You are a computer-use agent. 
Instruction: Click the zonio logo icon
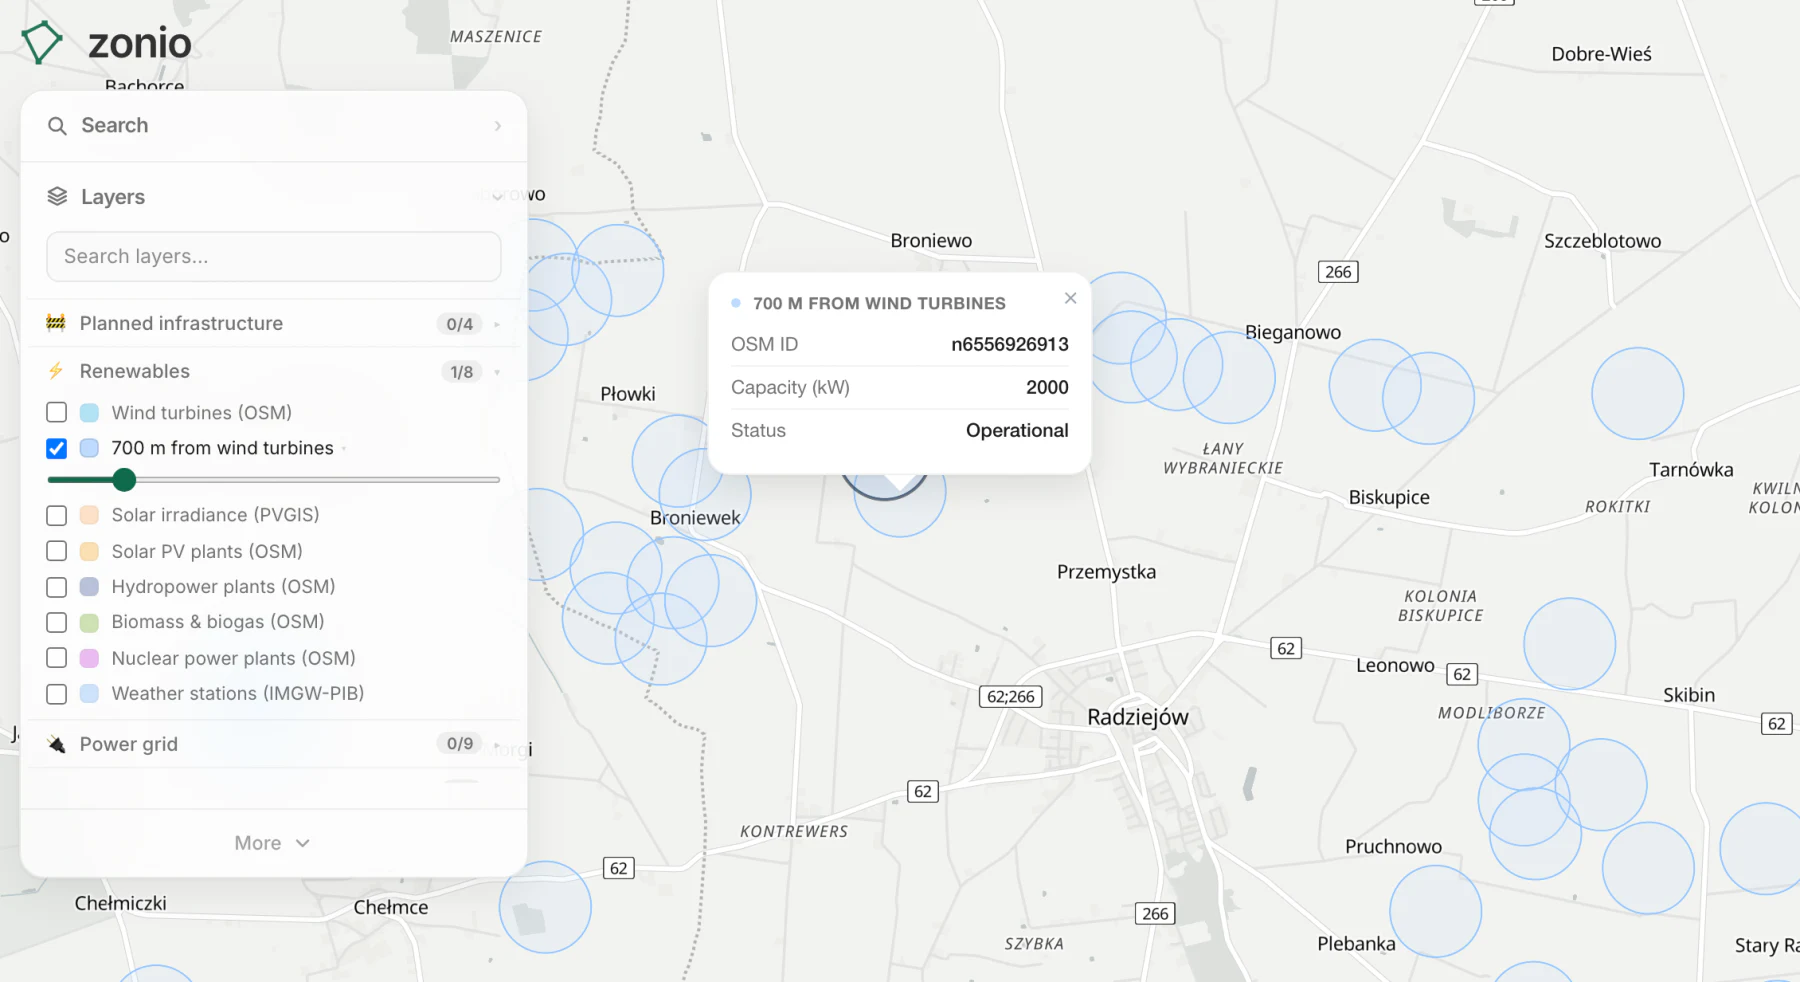tap(42, 42)
